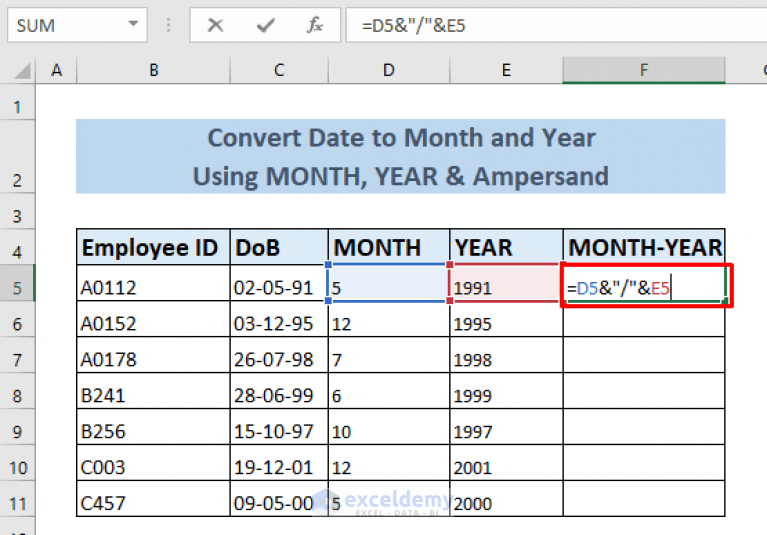Select all cells with corner triangle

point(22,71)
